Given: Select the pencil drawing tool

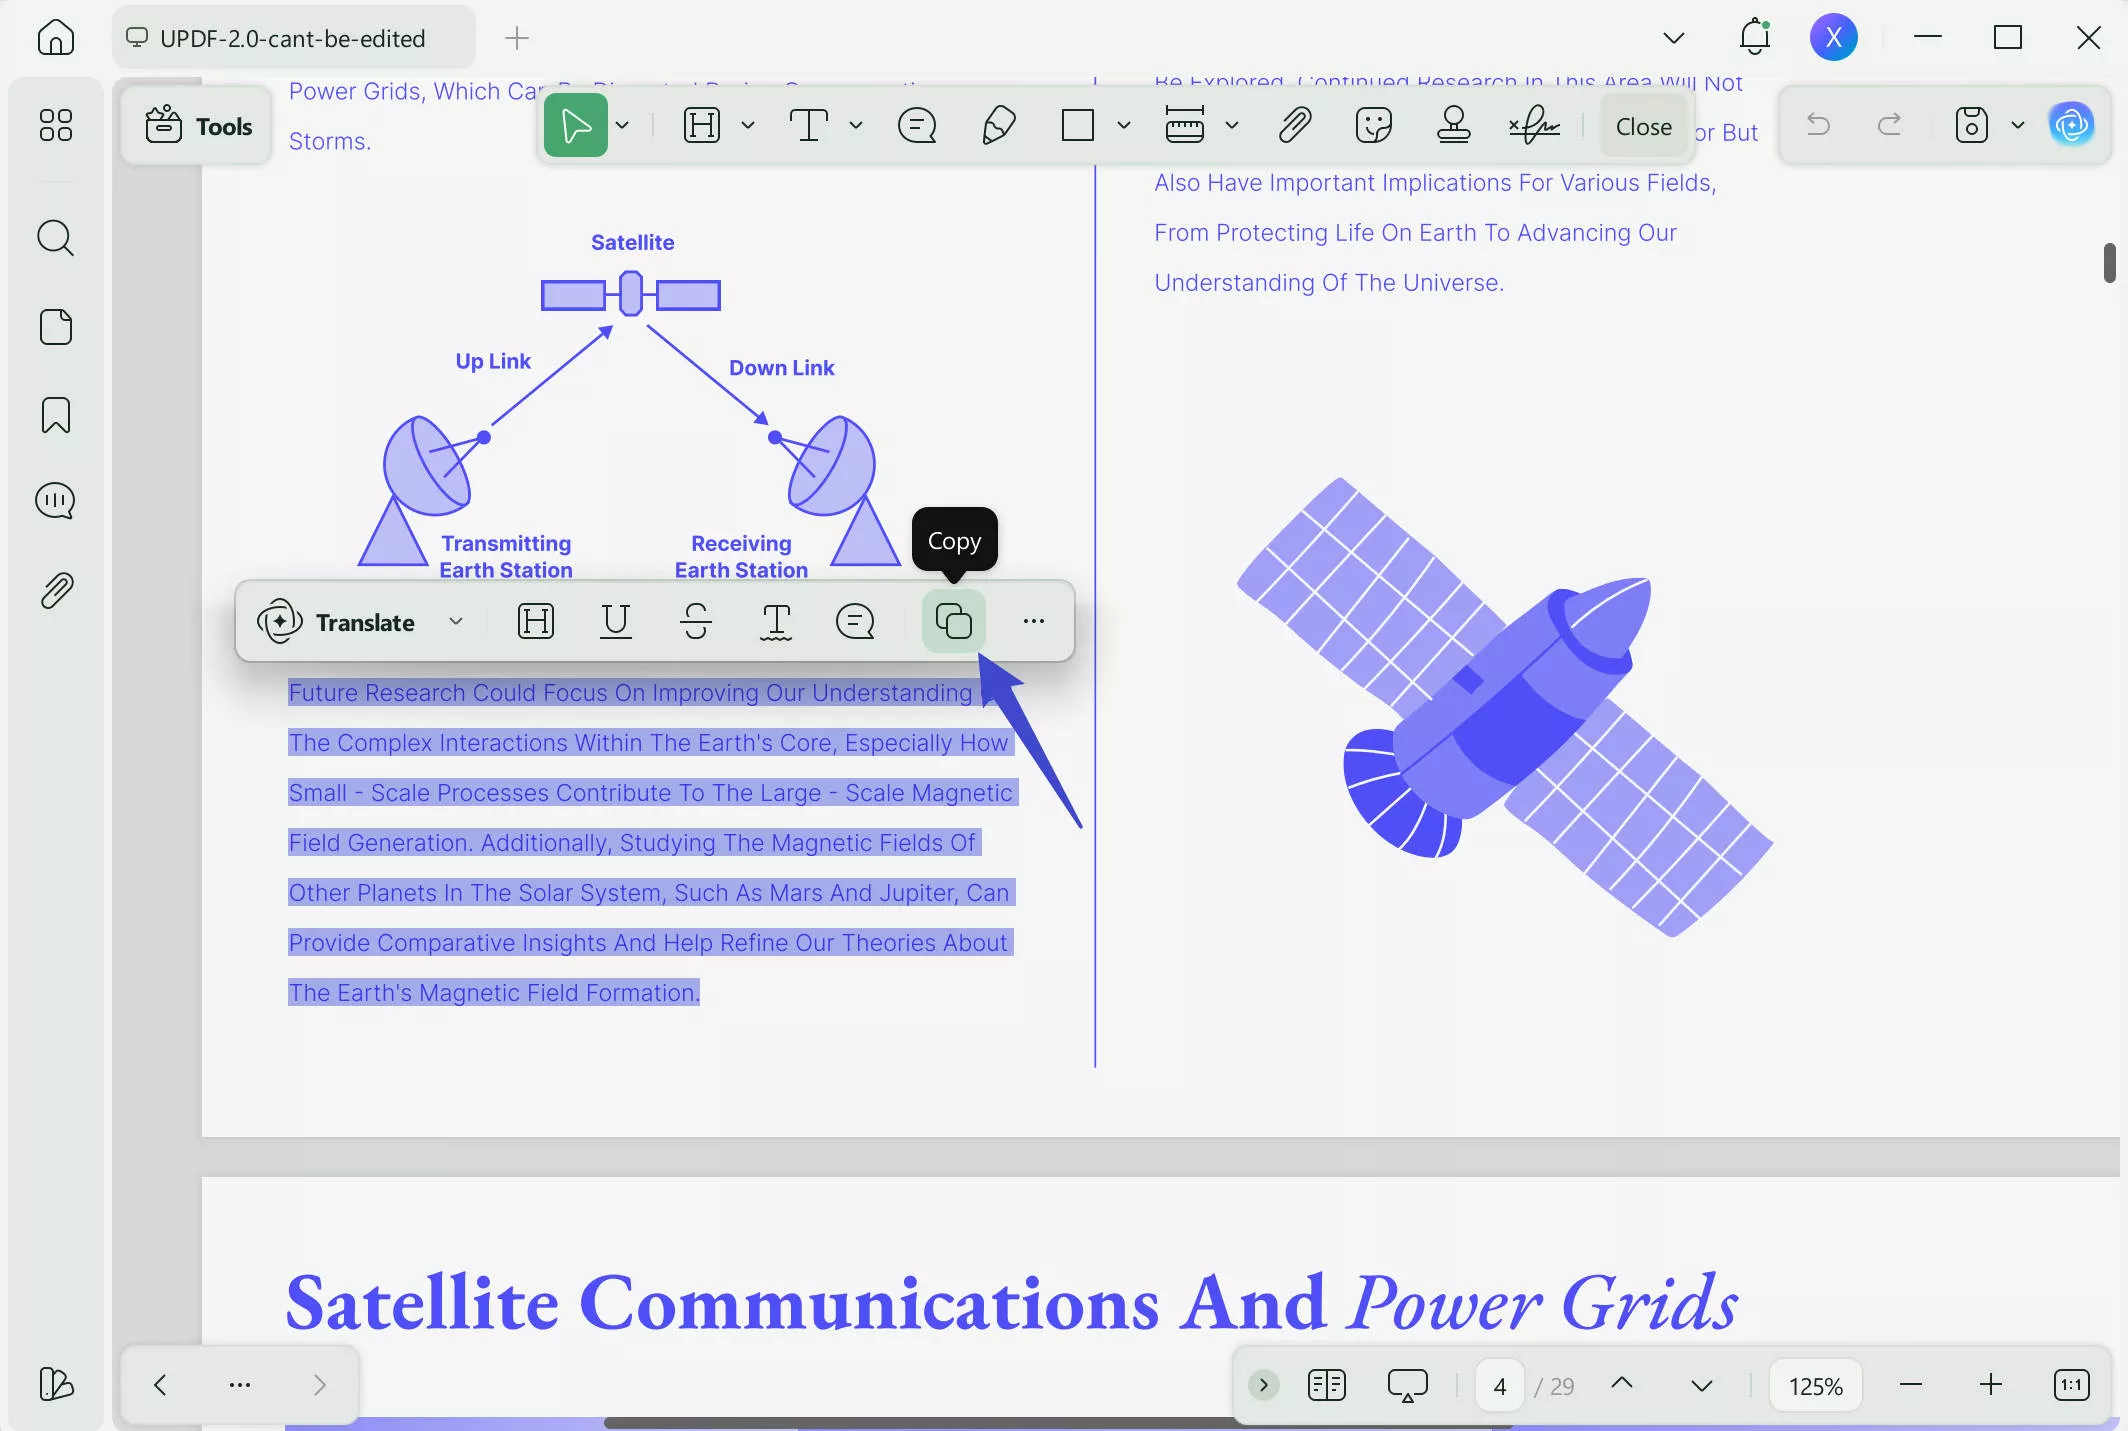Looking at the screenshot, I should click(x=998, y=126).
